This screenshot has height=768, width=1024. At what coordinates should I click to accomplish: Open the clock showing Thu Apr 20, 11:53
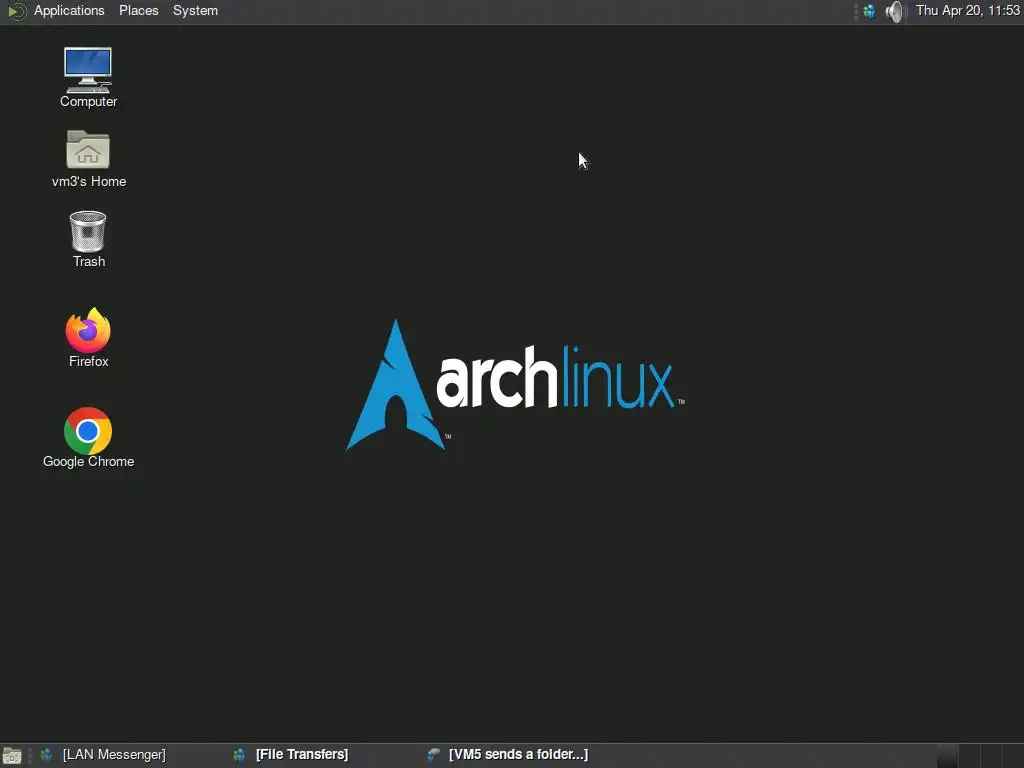(968, 11)
